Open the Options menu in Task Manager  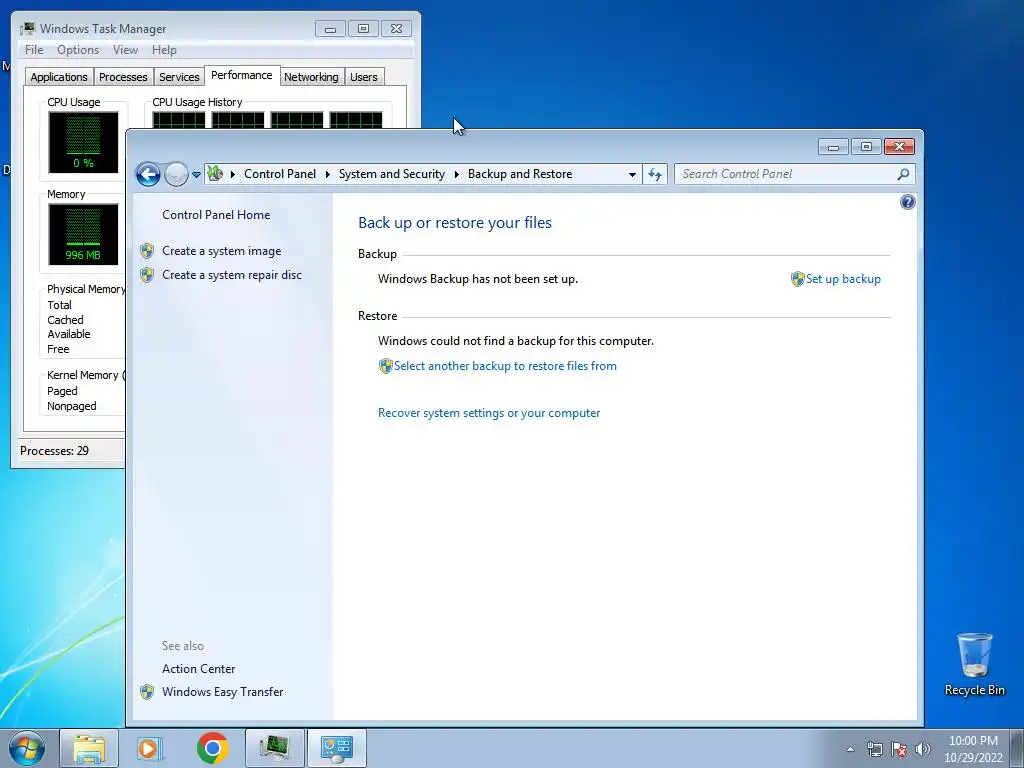coord(78,50)
